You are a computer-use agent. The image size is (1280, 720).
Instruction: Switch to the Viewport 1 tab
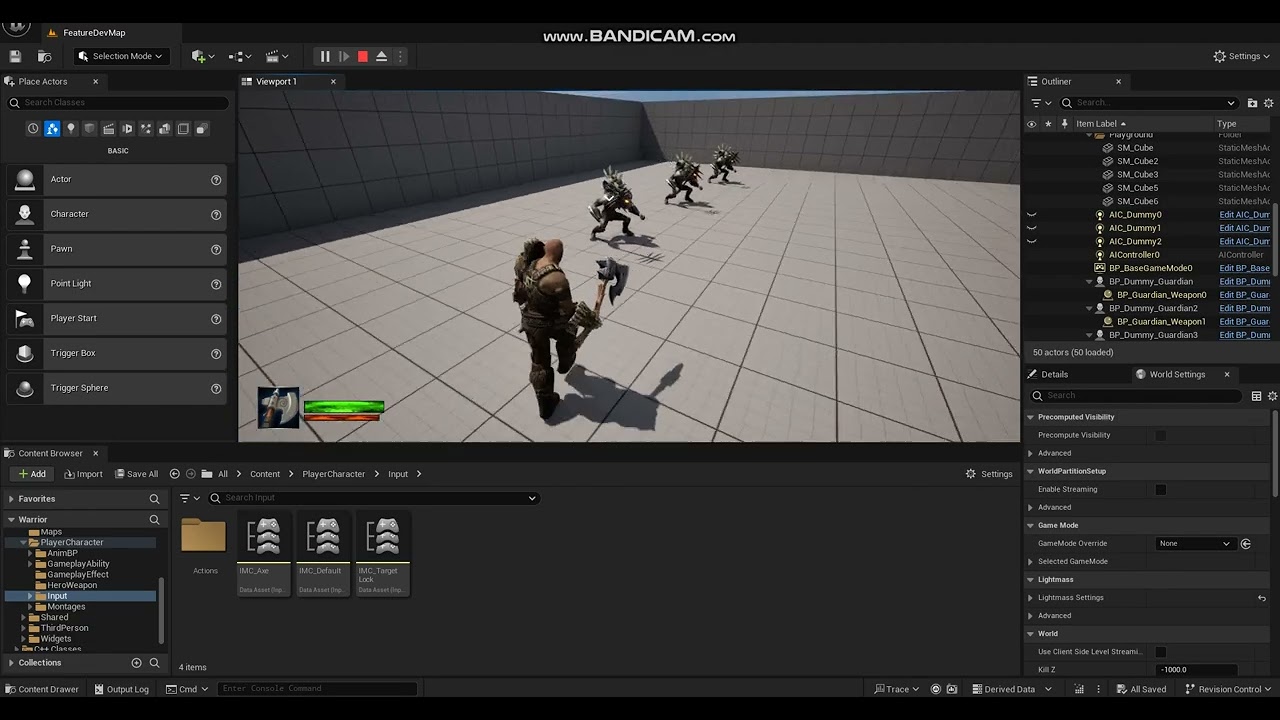(x=276, y=81)
